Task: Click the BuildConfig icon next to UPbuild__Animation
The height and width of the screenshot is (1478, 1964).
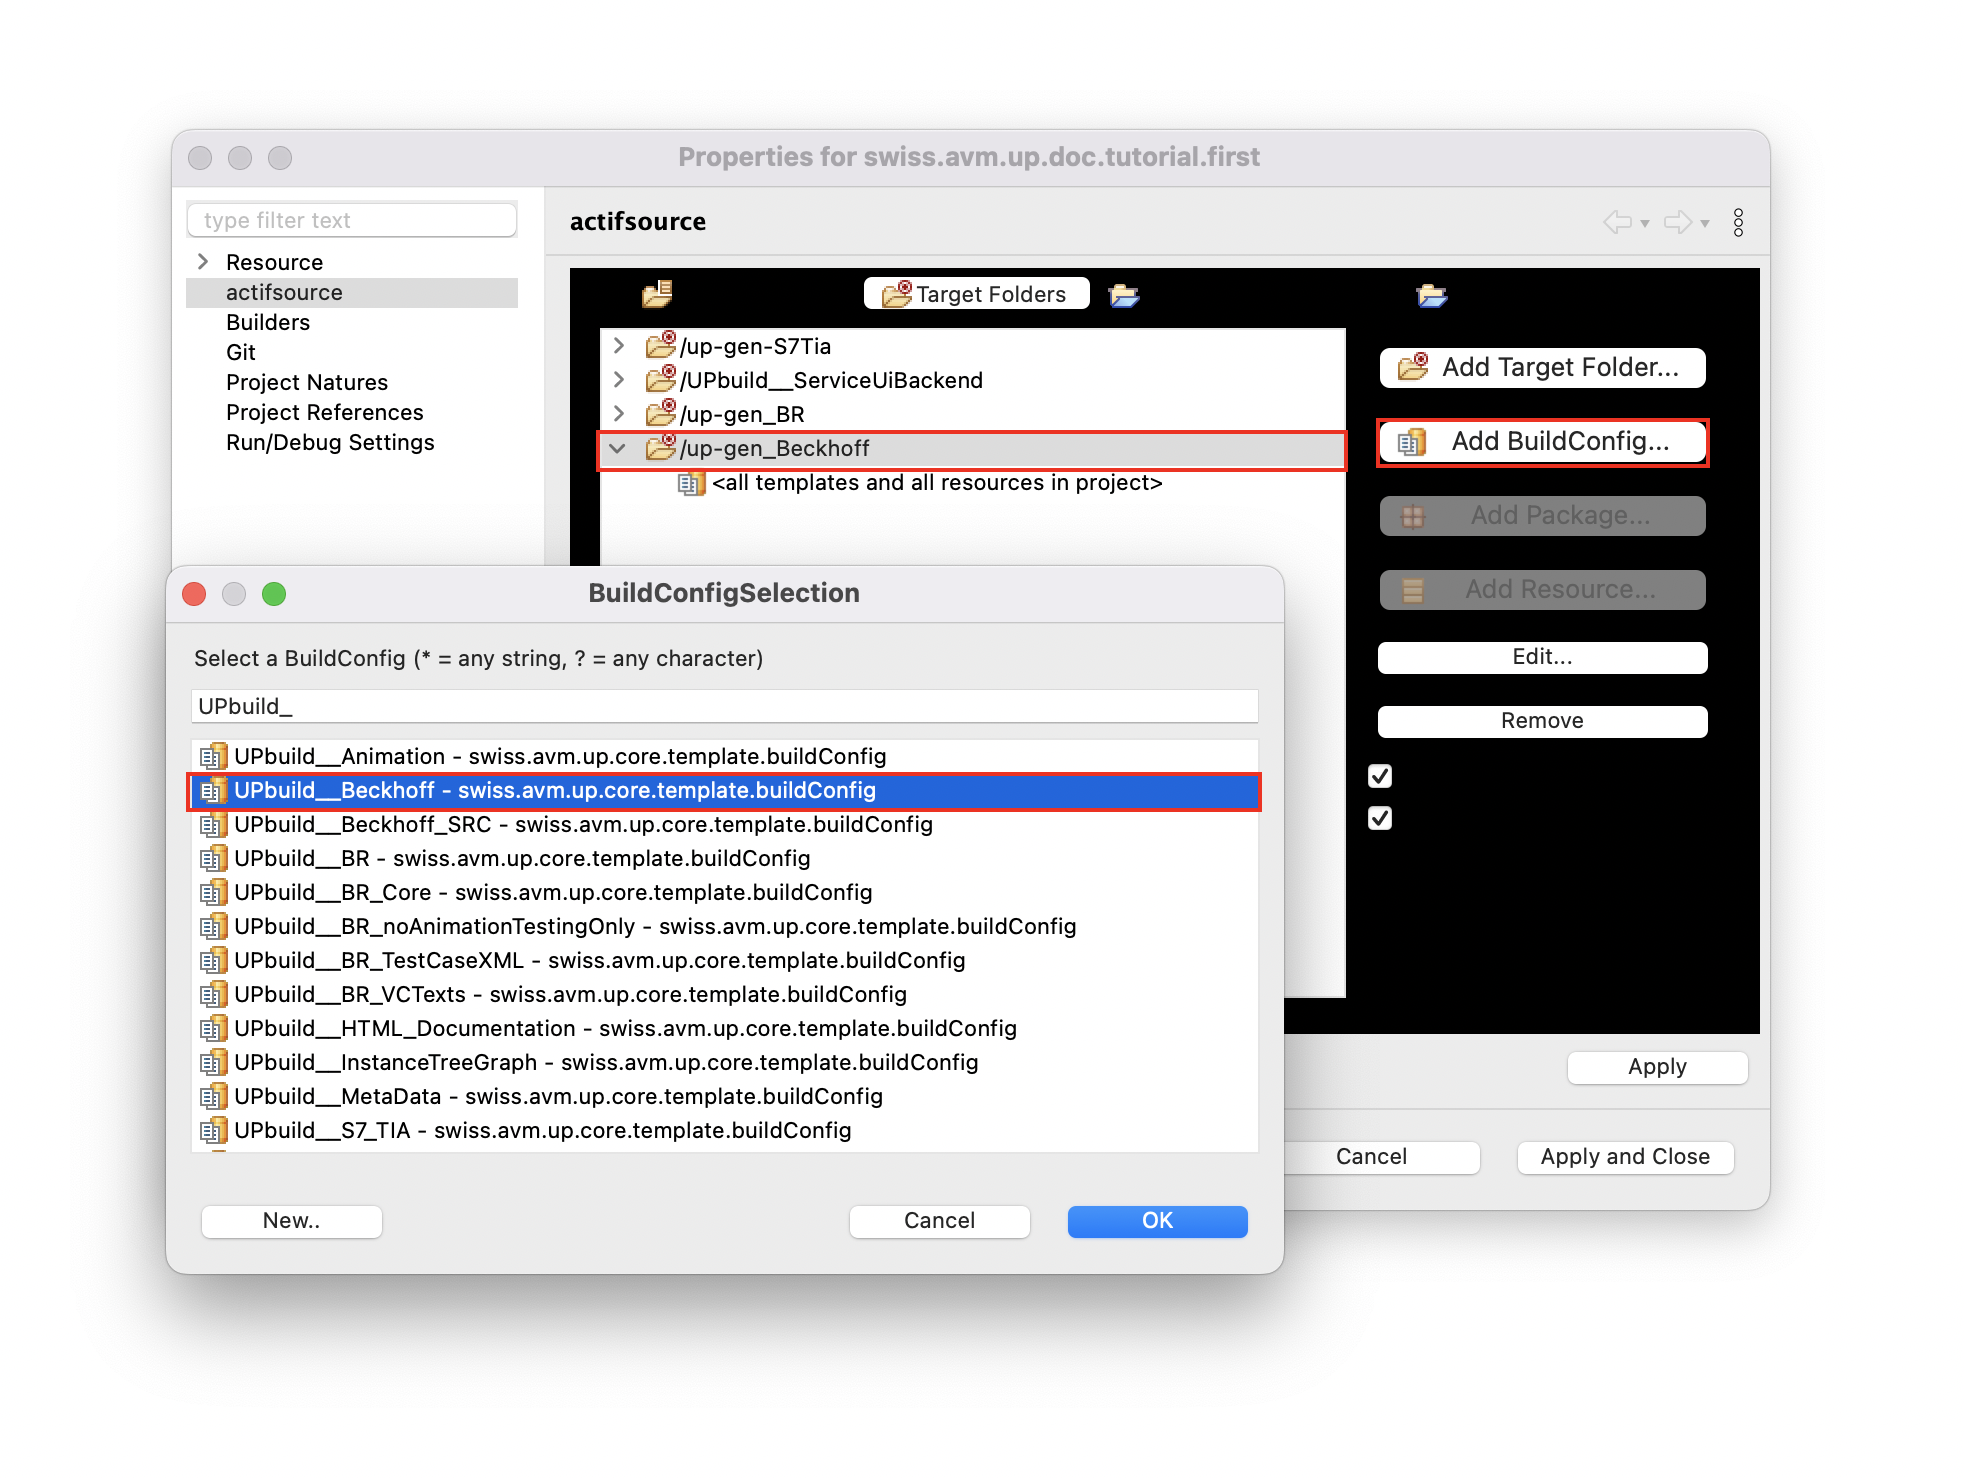Action: click(x=213, y=757)
